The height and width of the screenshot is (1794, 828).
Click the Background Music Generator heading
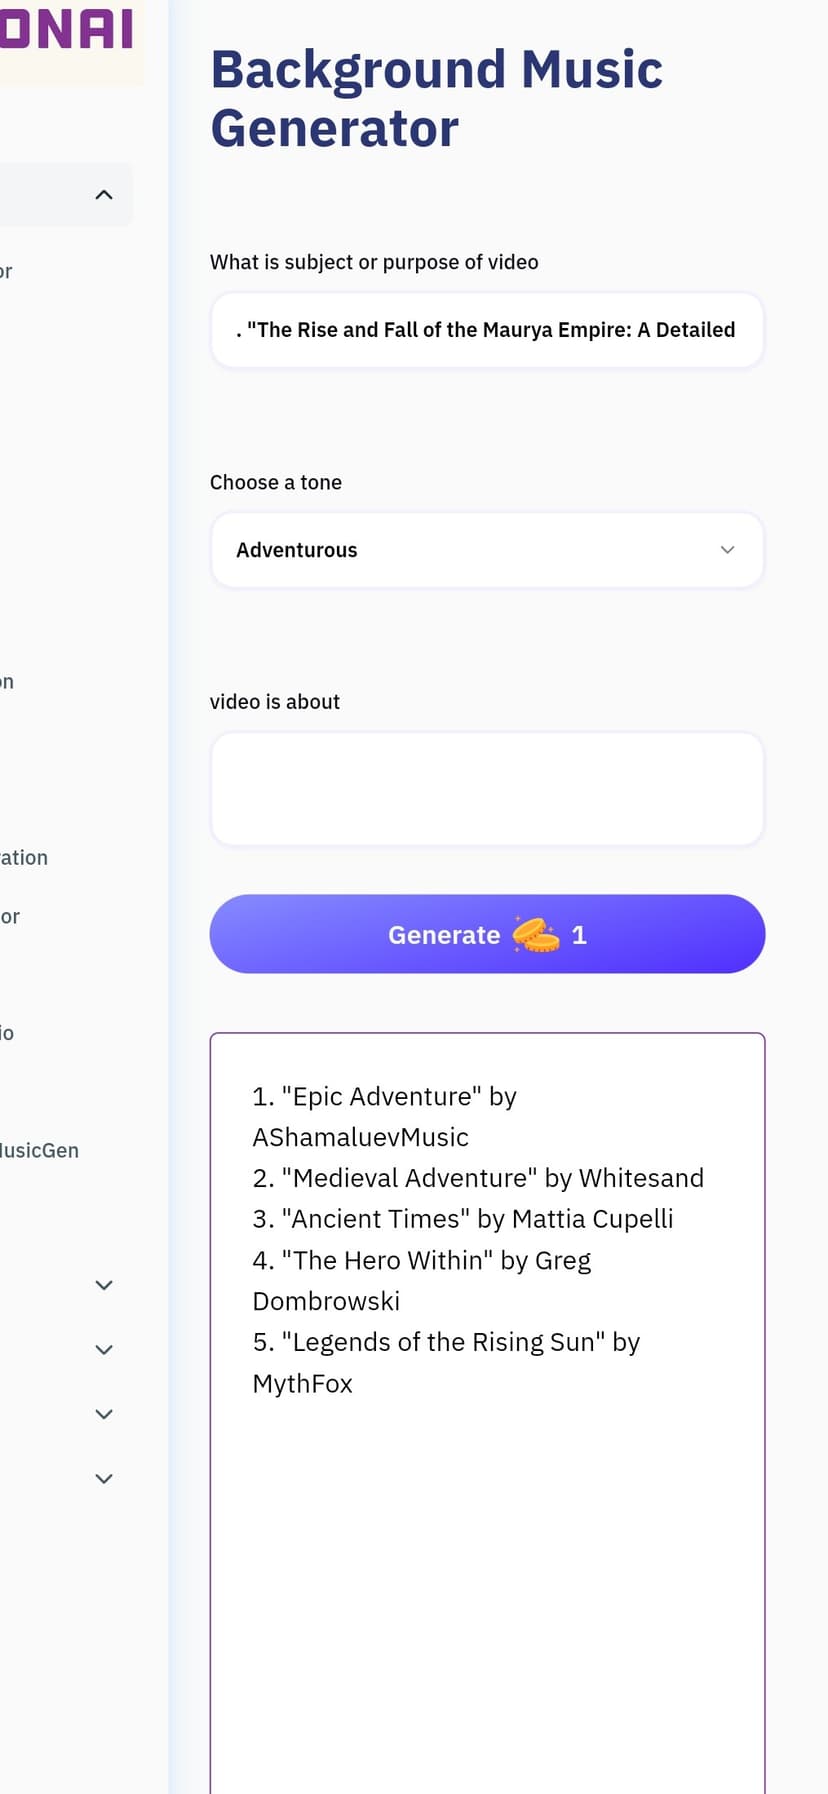[x=436, y=99]
